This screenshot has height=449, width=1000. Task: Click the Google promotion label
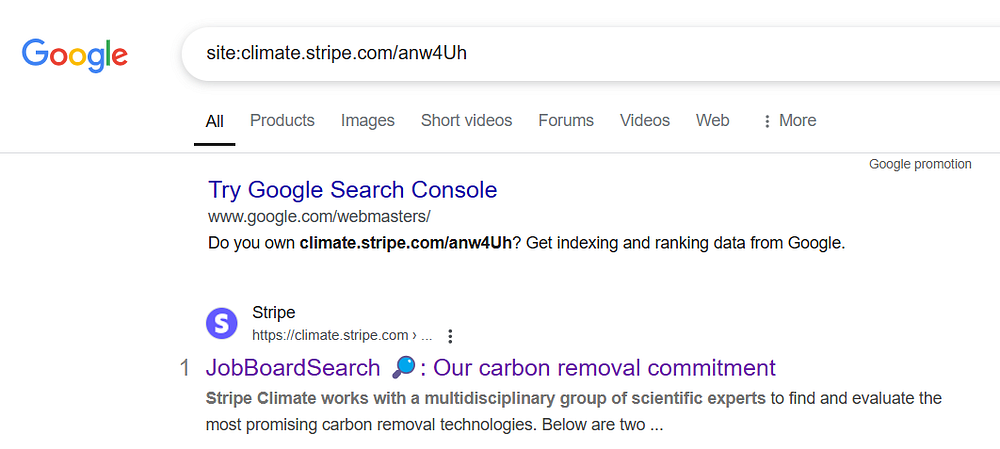pos(920,164)
